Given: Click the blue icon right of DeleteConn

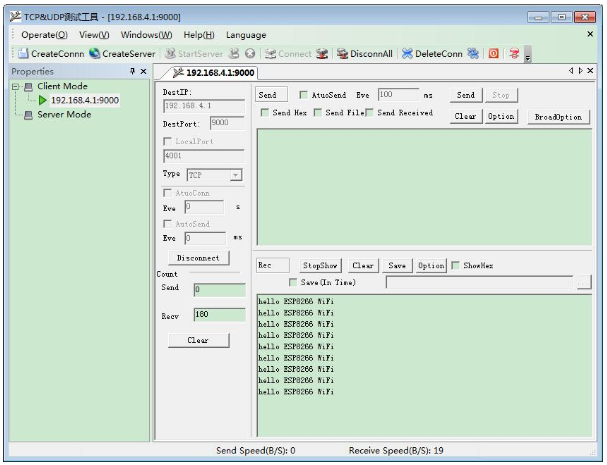Looking at the screenshot, I should pyautogui.click(x=473, y=53).
